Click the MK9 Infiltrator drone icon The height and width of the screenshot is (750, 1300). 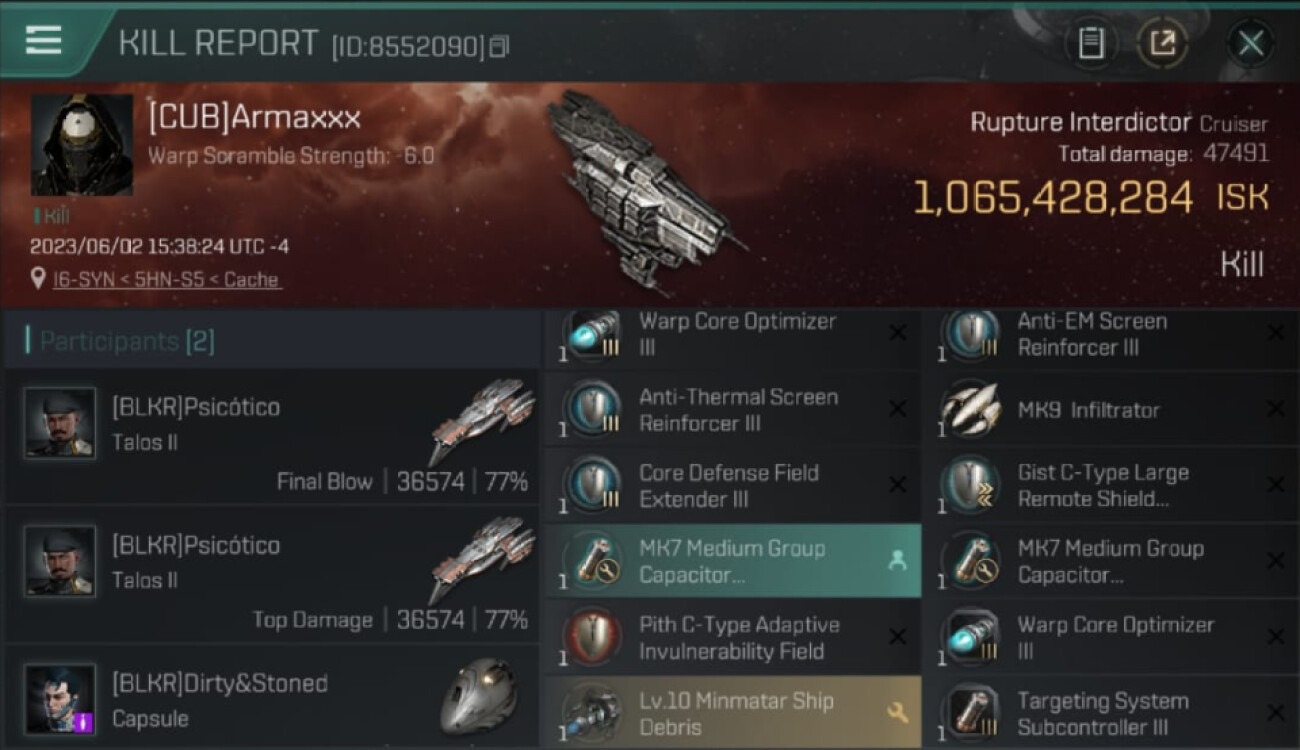tap(970, 409)
